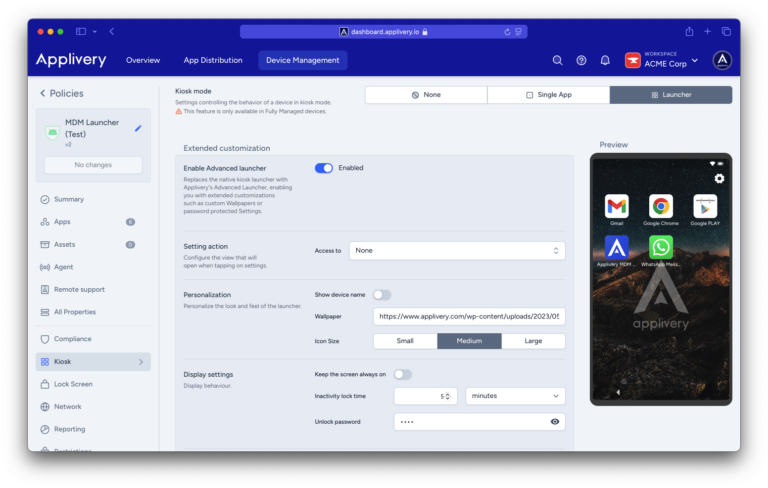Reveal unlock password with eye icon
The width and height of the screenshot is (768, 488).
point(554,421)
